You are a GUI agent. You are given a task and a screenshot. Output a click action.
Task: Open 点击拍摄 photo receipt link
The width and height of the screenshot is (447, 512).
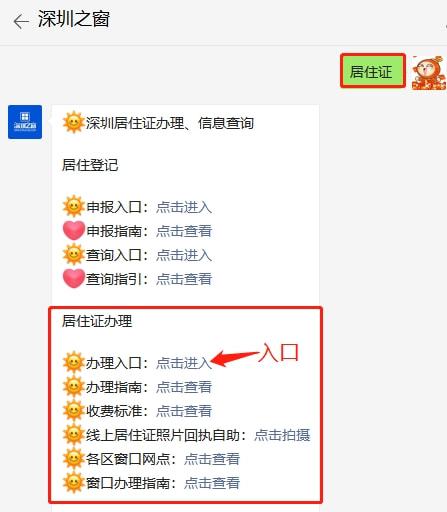(282, 435)
